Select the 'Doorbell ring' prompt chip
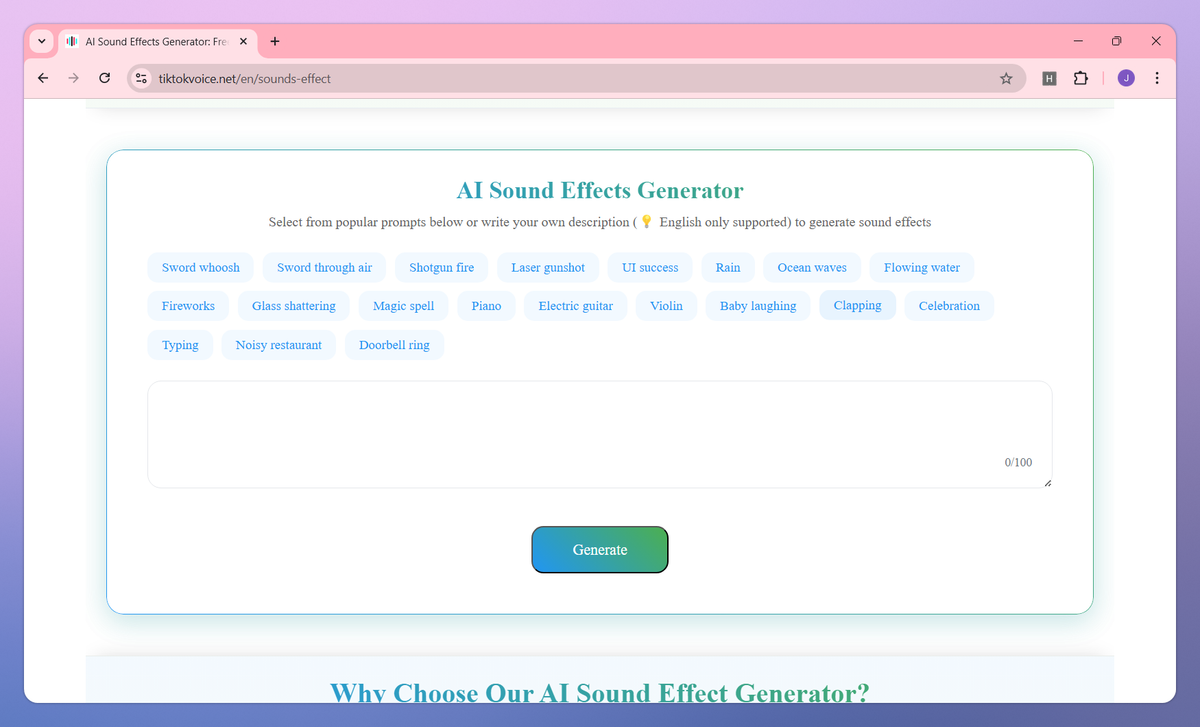Screen dimensions: 1200x727 click(394, 344)
